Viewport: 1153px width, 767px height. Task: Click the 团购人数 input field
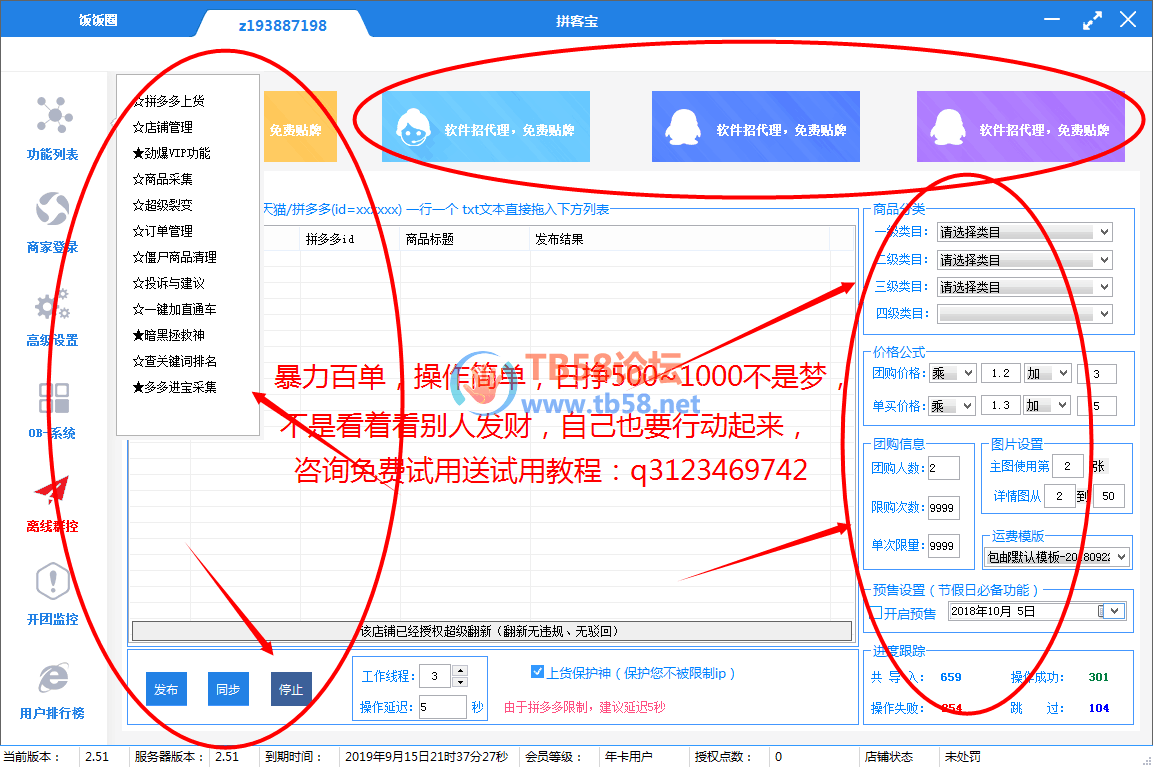[x=943, y=468]
